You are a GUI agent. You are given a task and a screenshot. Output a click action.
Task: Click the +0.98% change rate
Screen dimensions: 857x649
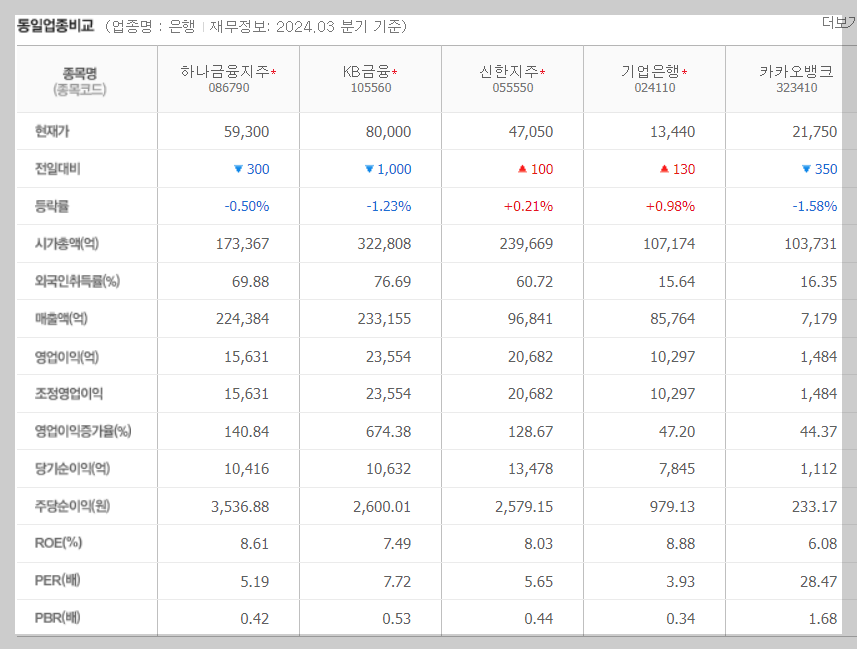click(671, 206)
